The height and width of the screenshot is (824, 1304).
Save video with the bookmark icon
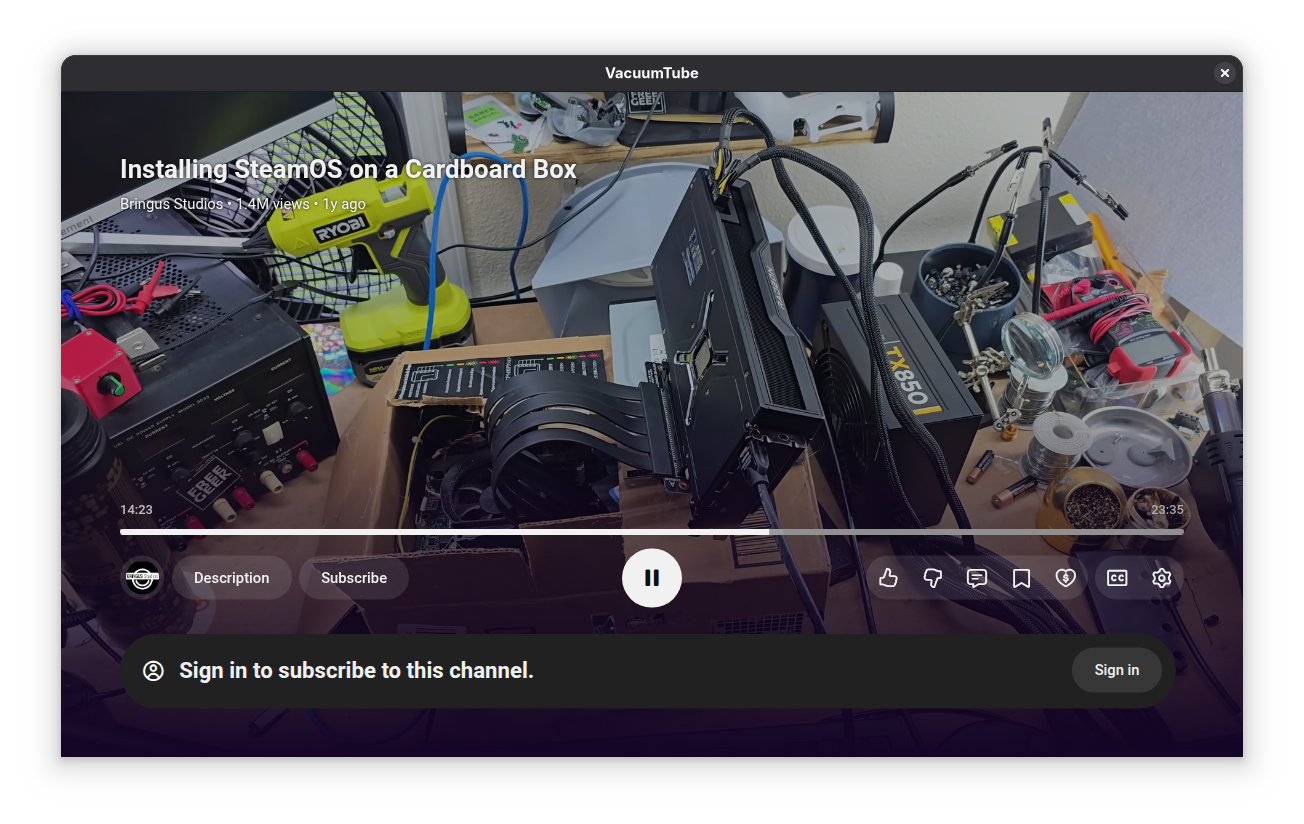(1021, 578)
